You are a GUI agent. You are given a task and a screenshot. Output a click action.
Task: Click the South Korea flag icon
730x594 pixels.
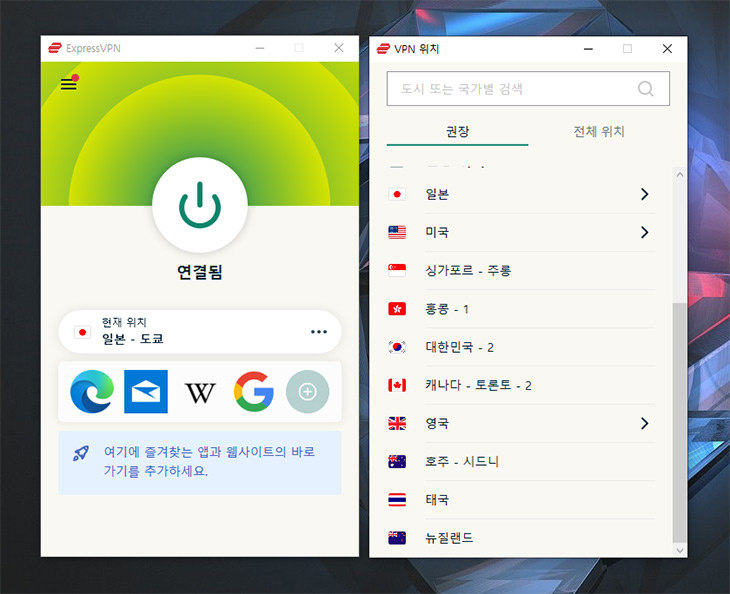point(397,347)
